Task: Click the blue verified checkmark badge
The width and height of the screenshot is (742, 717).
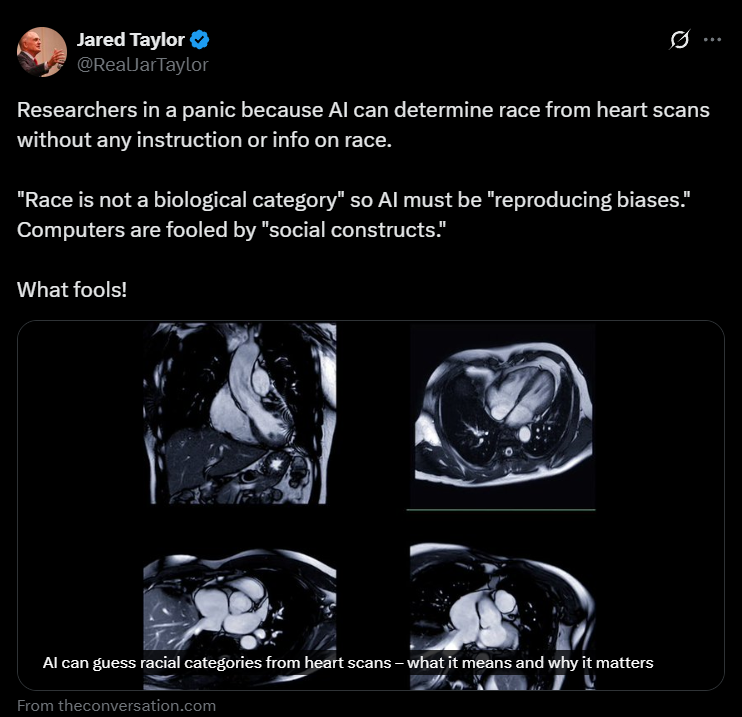Action: [200, 41]
